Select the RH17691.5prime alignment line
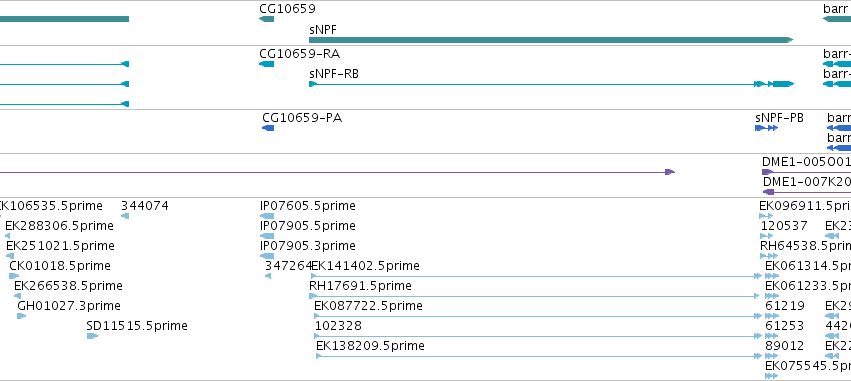This screenshot has height=381, width=851. point(534,296)
